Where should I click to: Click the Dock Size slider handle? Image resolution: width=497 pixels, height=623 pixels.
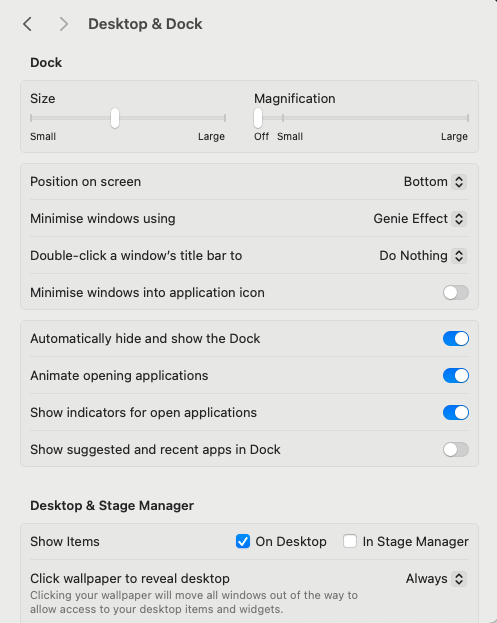pyautogui.click(x=115, y=118)
